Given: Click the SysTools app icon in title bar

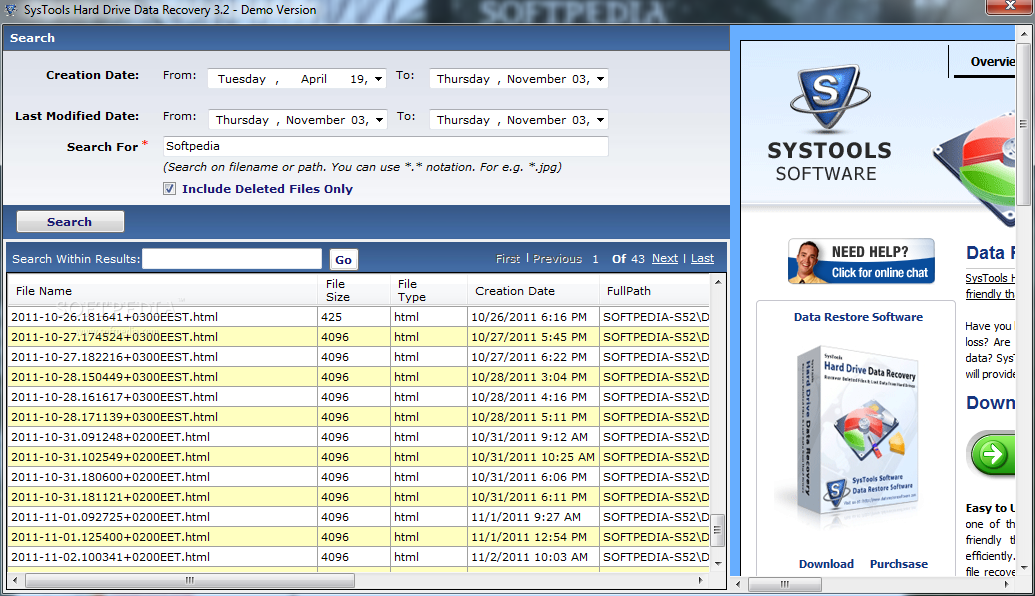Looking at the screenshot, I should point(10,9).
